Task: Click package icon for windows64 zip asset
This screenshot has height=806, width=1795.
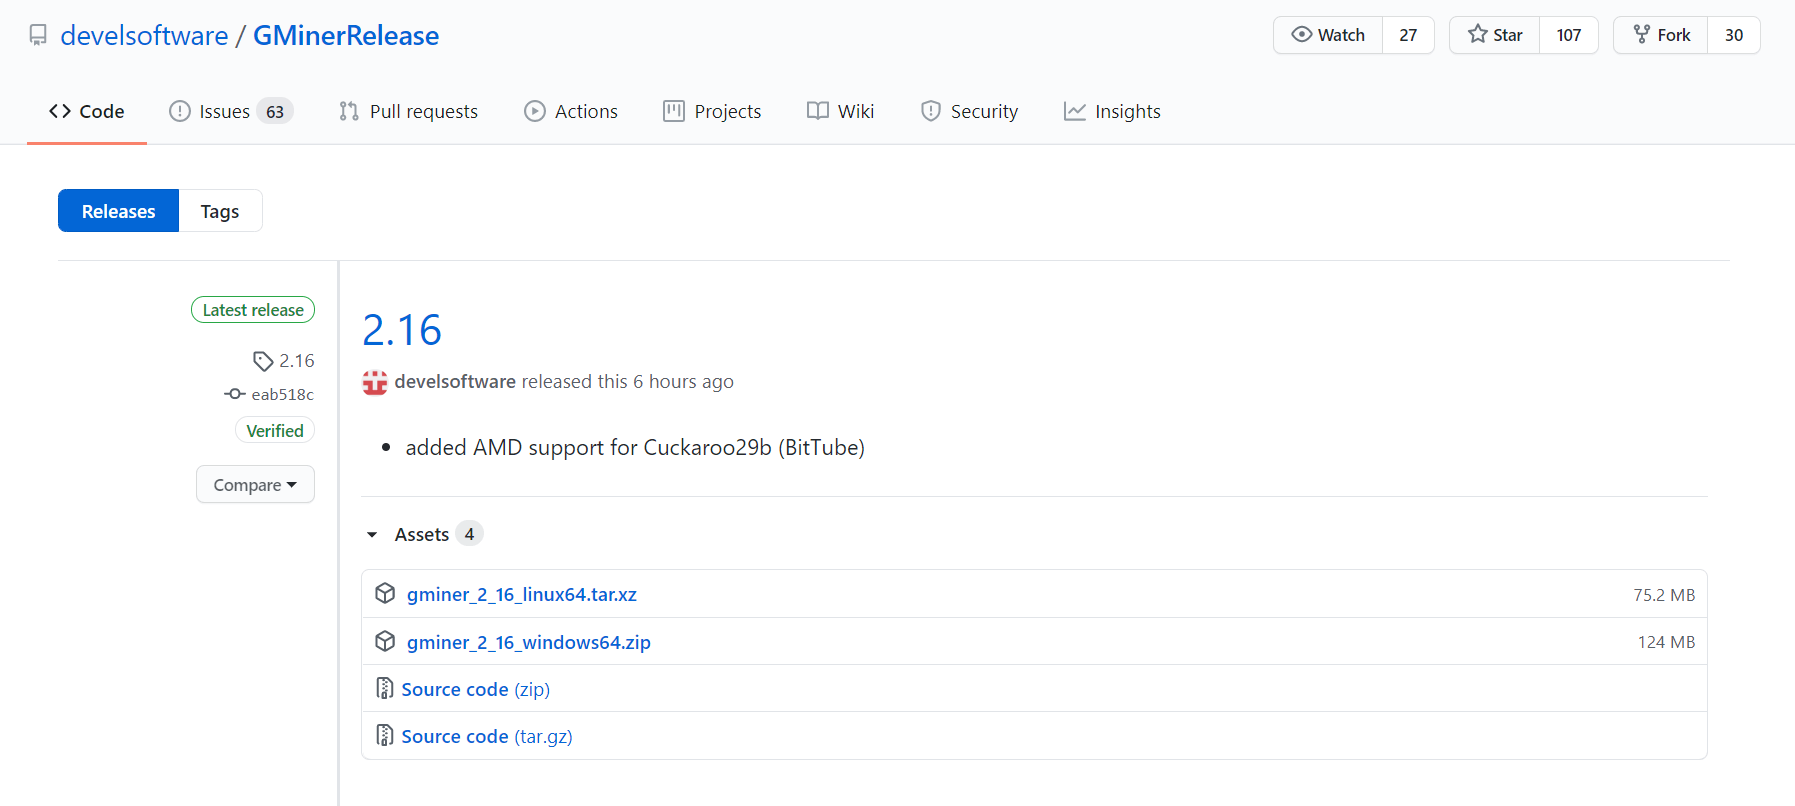Action: (385, 642)
